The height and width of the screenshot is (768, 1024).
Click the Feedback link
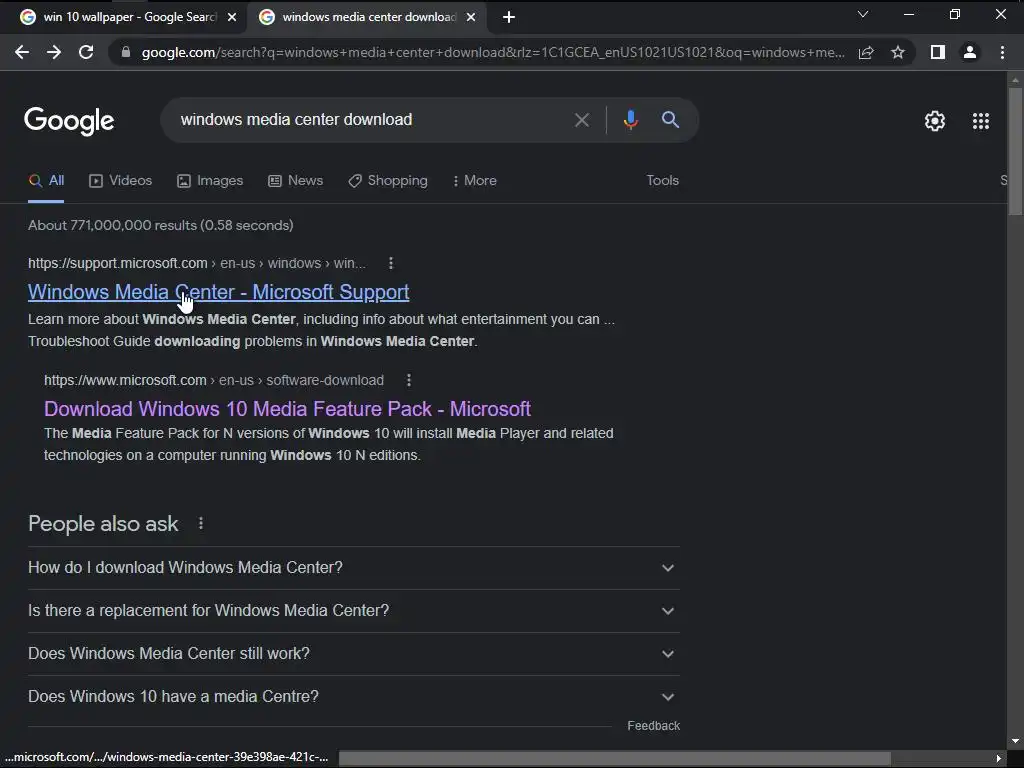click(x=654, y=726)
